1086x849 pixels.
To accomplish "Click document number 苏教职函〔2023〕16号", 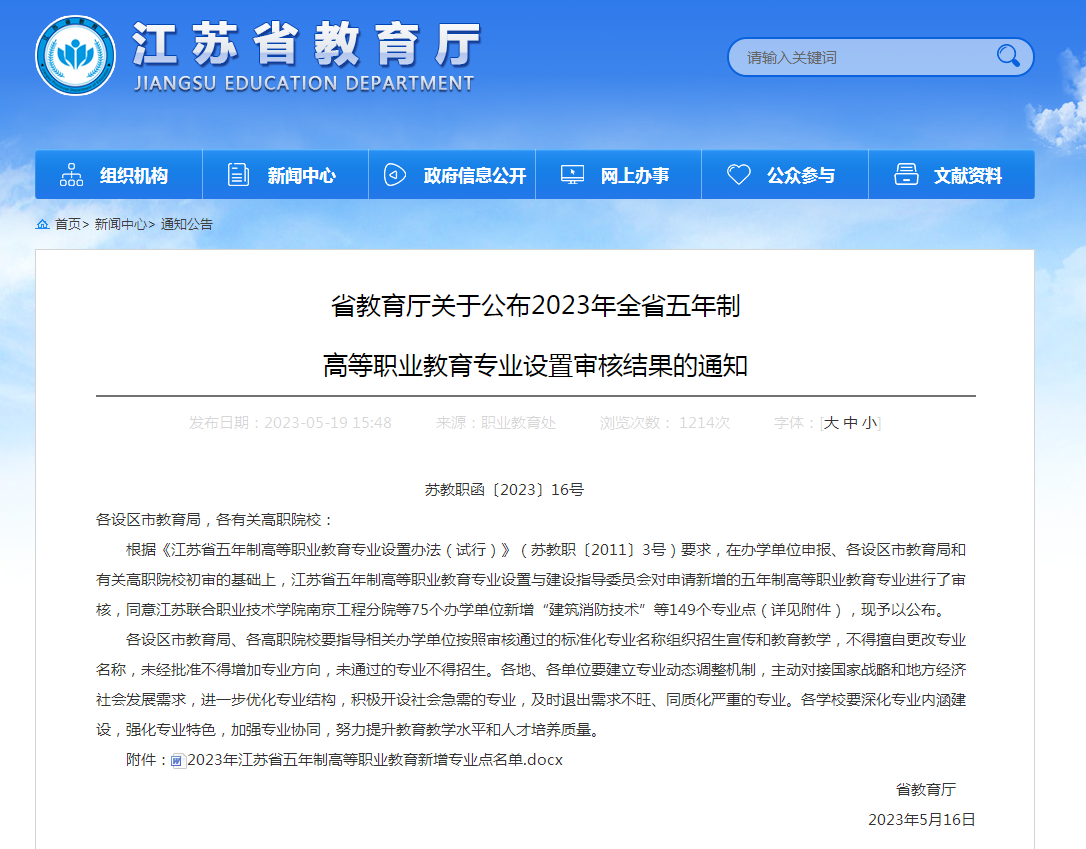I will point(504,490).
